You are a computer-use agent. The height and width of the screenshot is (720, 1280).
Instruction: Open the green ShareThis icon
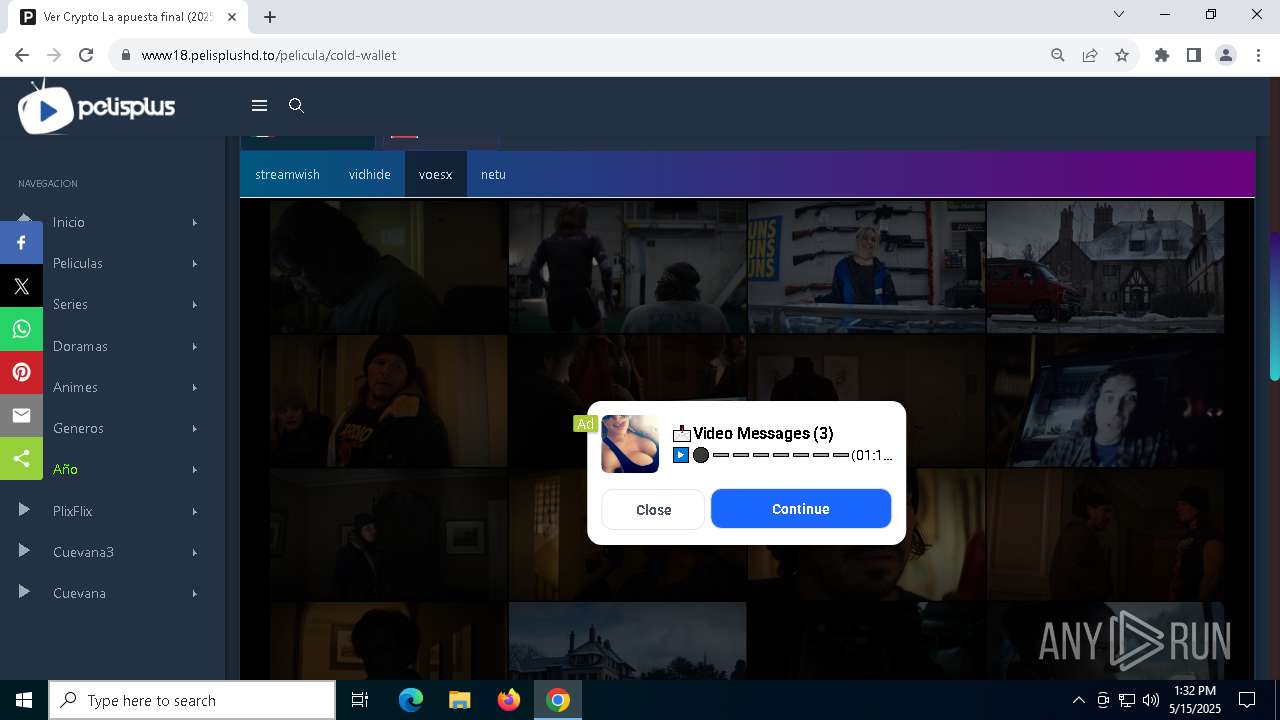(x=21, y=458)
